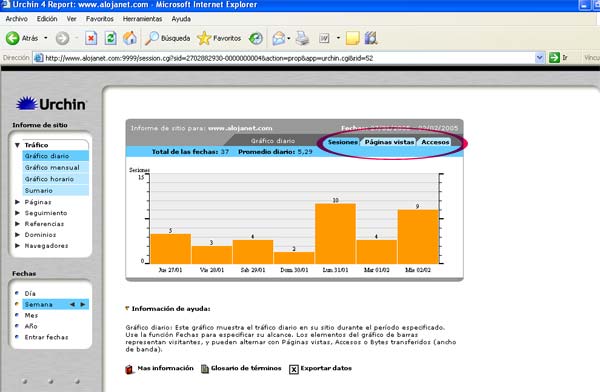600x392 pixels.
Task: Open the Glosario de términos link
Action: (x=246, y=368)
